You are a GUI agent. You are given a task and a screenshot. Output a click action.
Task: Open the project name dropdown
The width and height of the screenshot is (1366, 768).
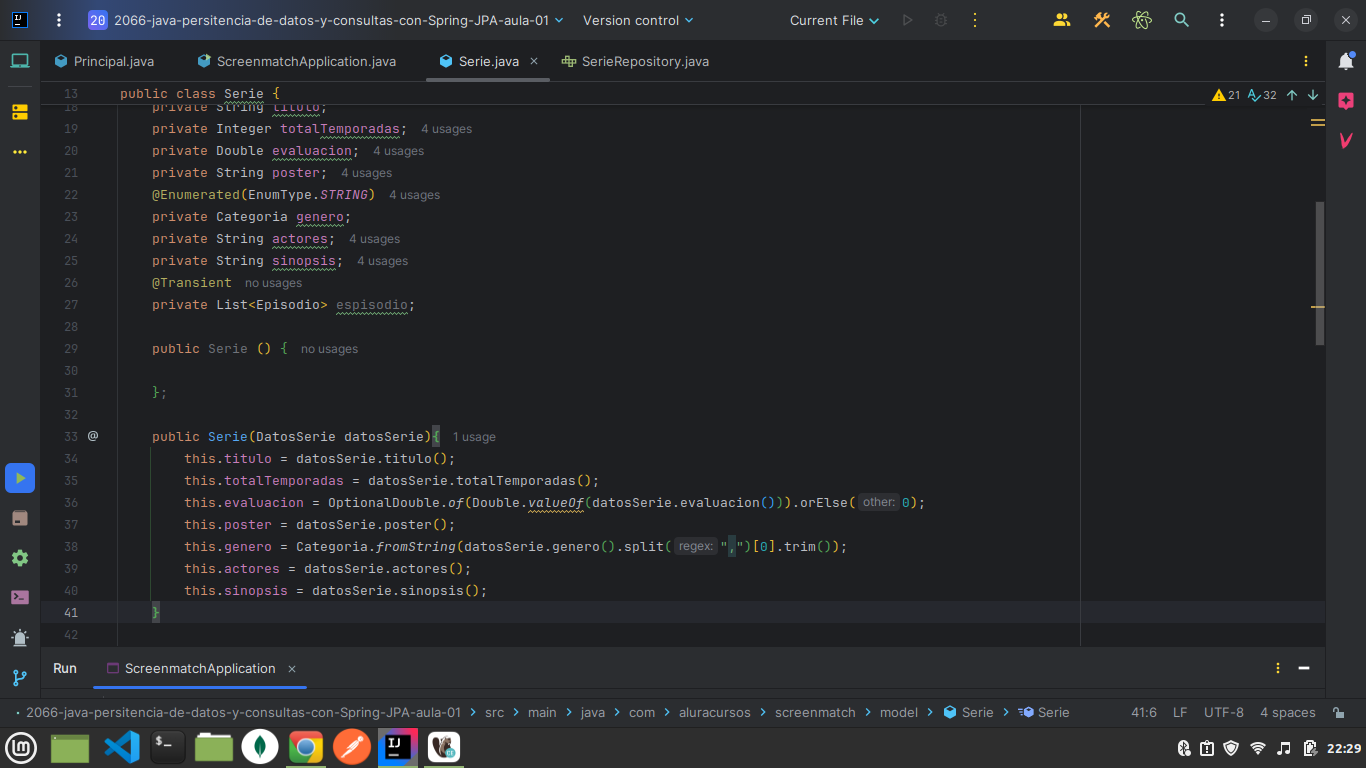click(x=326, y=20)
